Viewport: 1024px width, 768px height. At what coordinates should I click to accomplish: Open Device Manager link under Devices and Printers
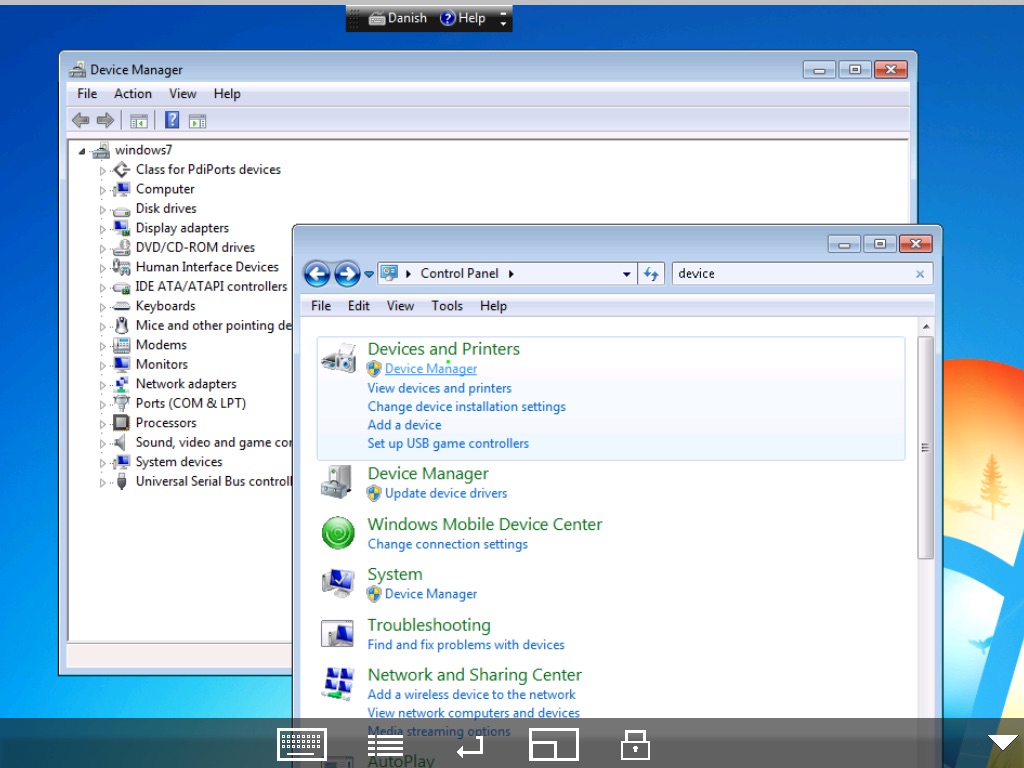(x=431, y=369)
